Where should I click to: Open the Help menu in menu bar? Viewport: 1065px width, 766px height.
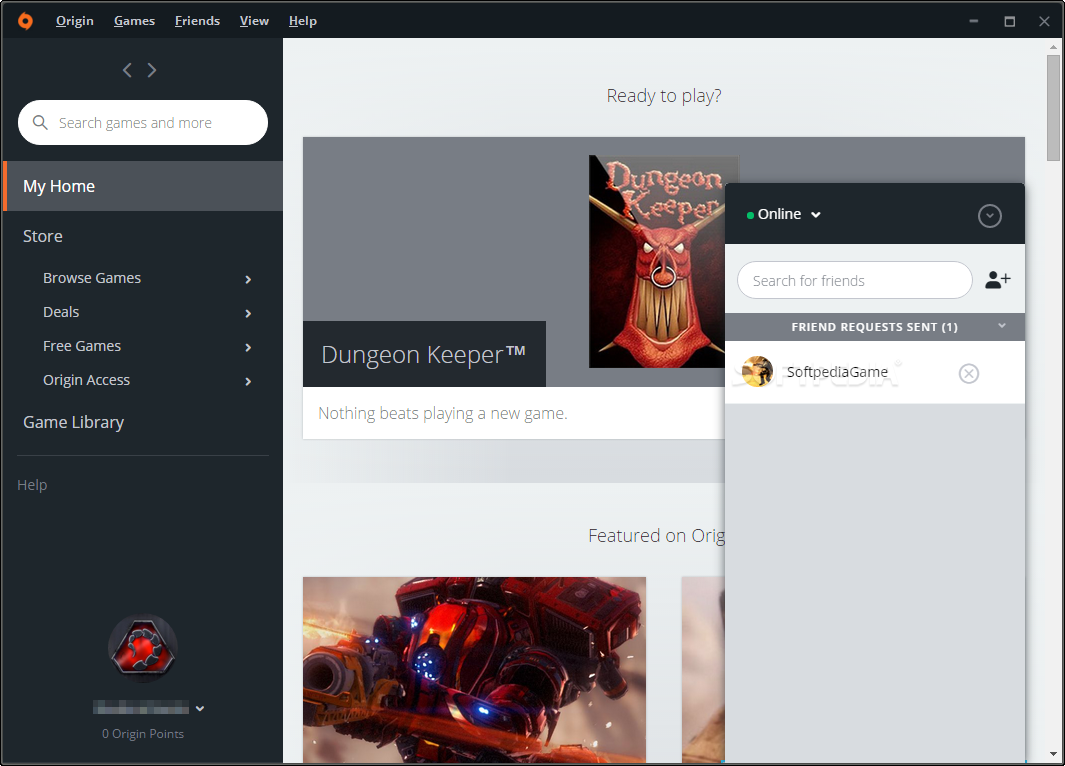tap(303, 21)
